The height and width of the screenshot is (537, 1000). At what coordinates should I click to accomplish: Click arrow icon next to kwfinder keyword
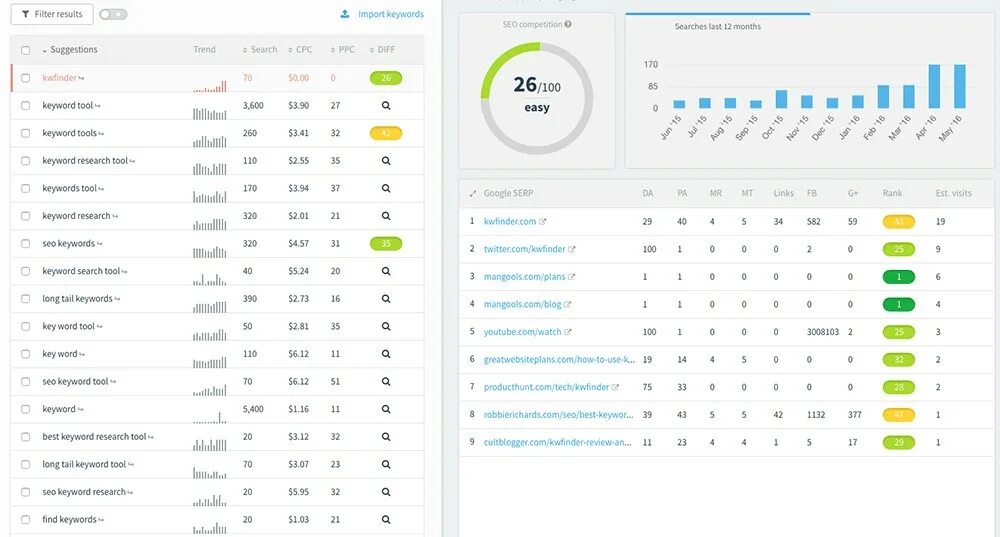(x=82, y=78)
